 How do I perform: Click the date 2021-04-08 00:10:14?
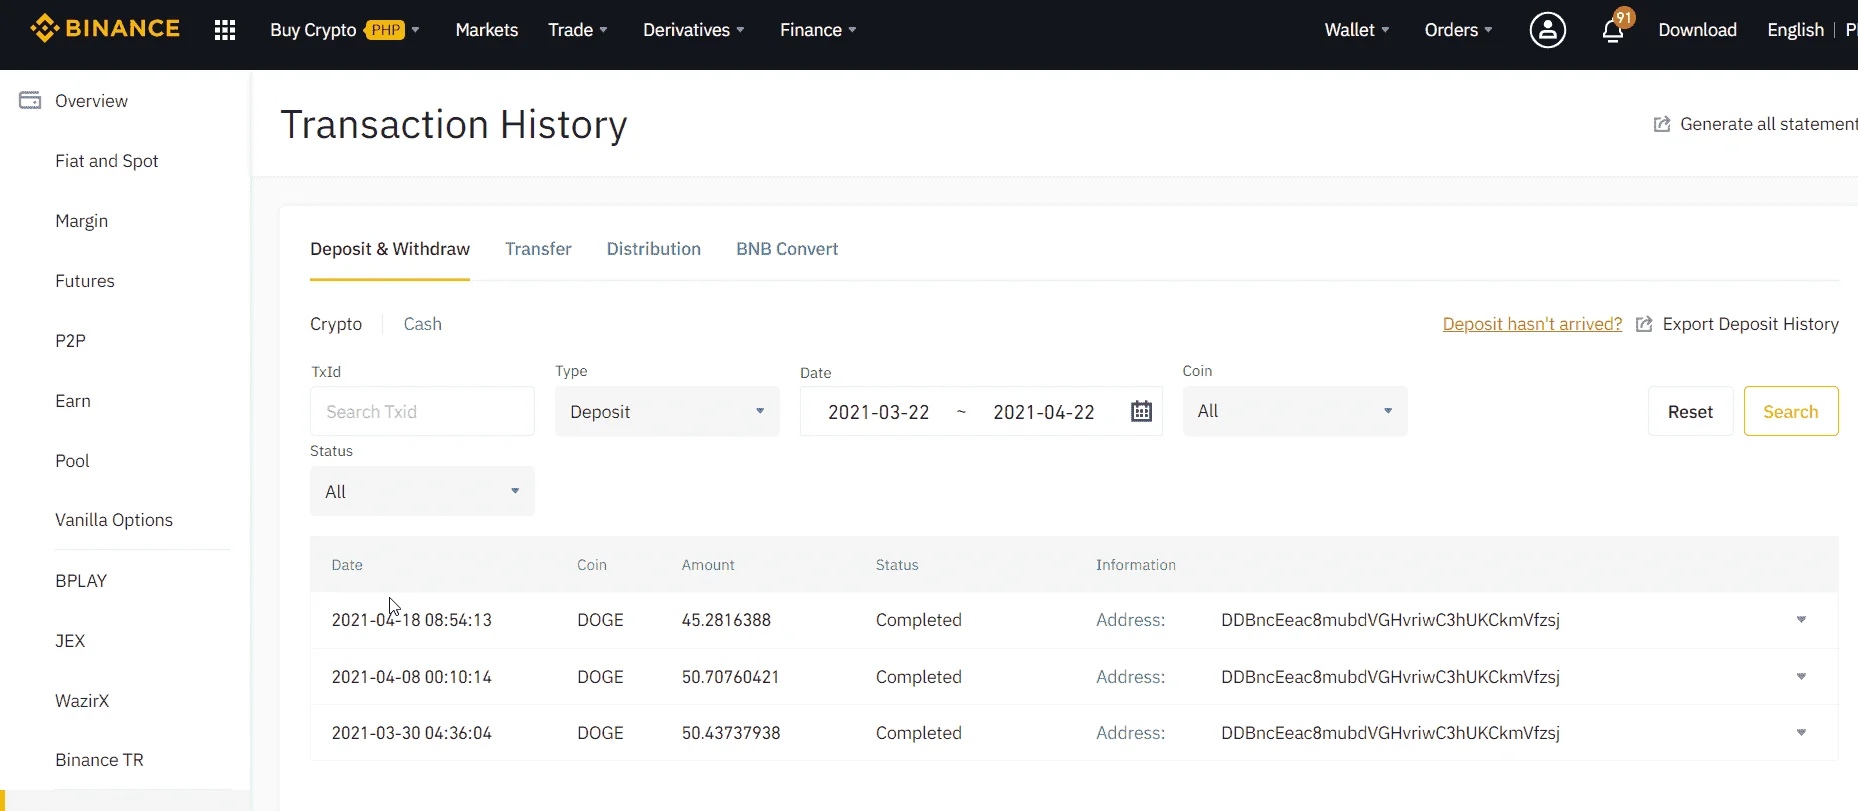pyautogui.click(x=412, y=677)
